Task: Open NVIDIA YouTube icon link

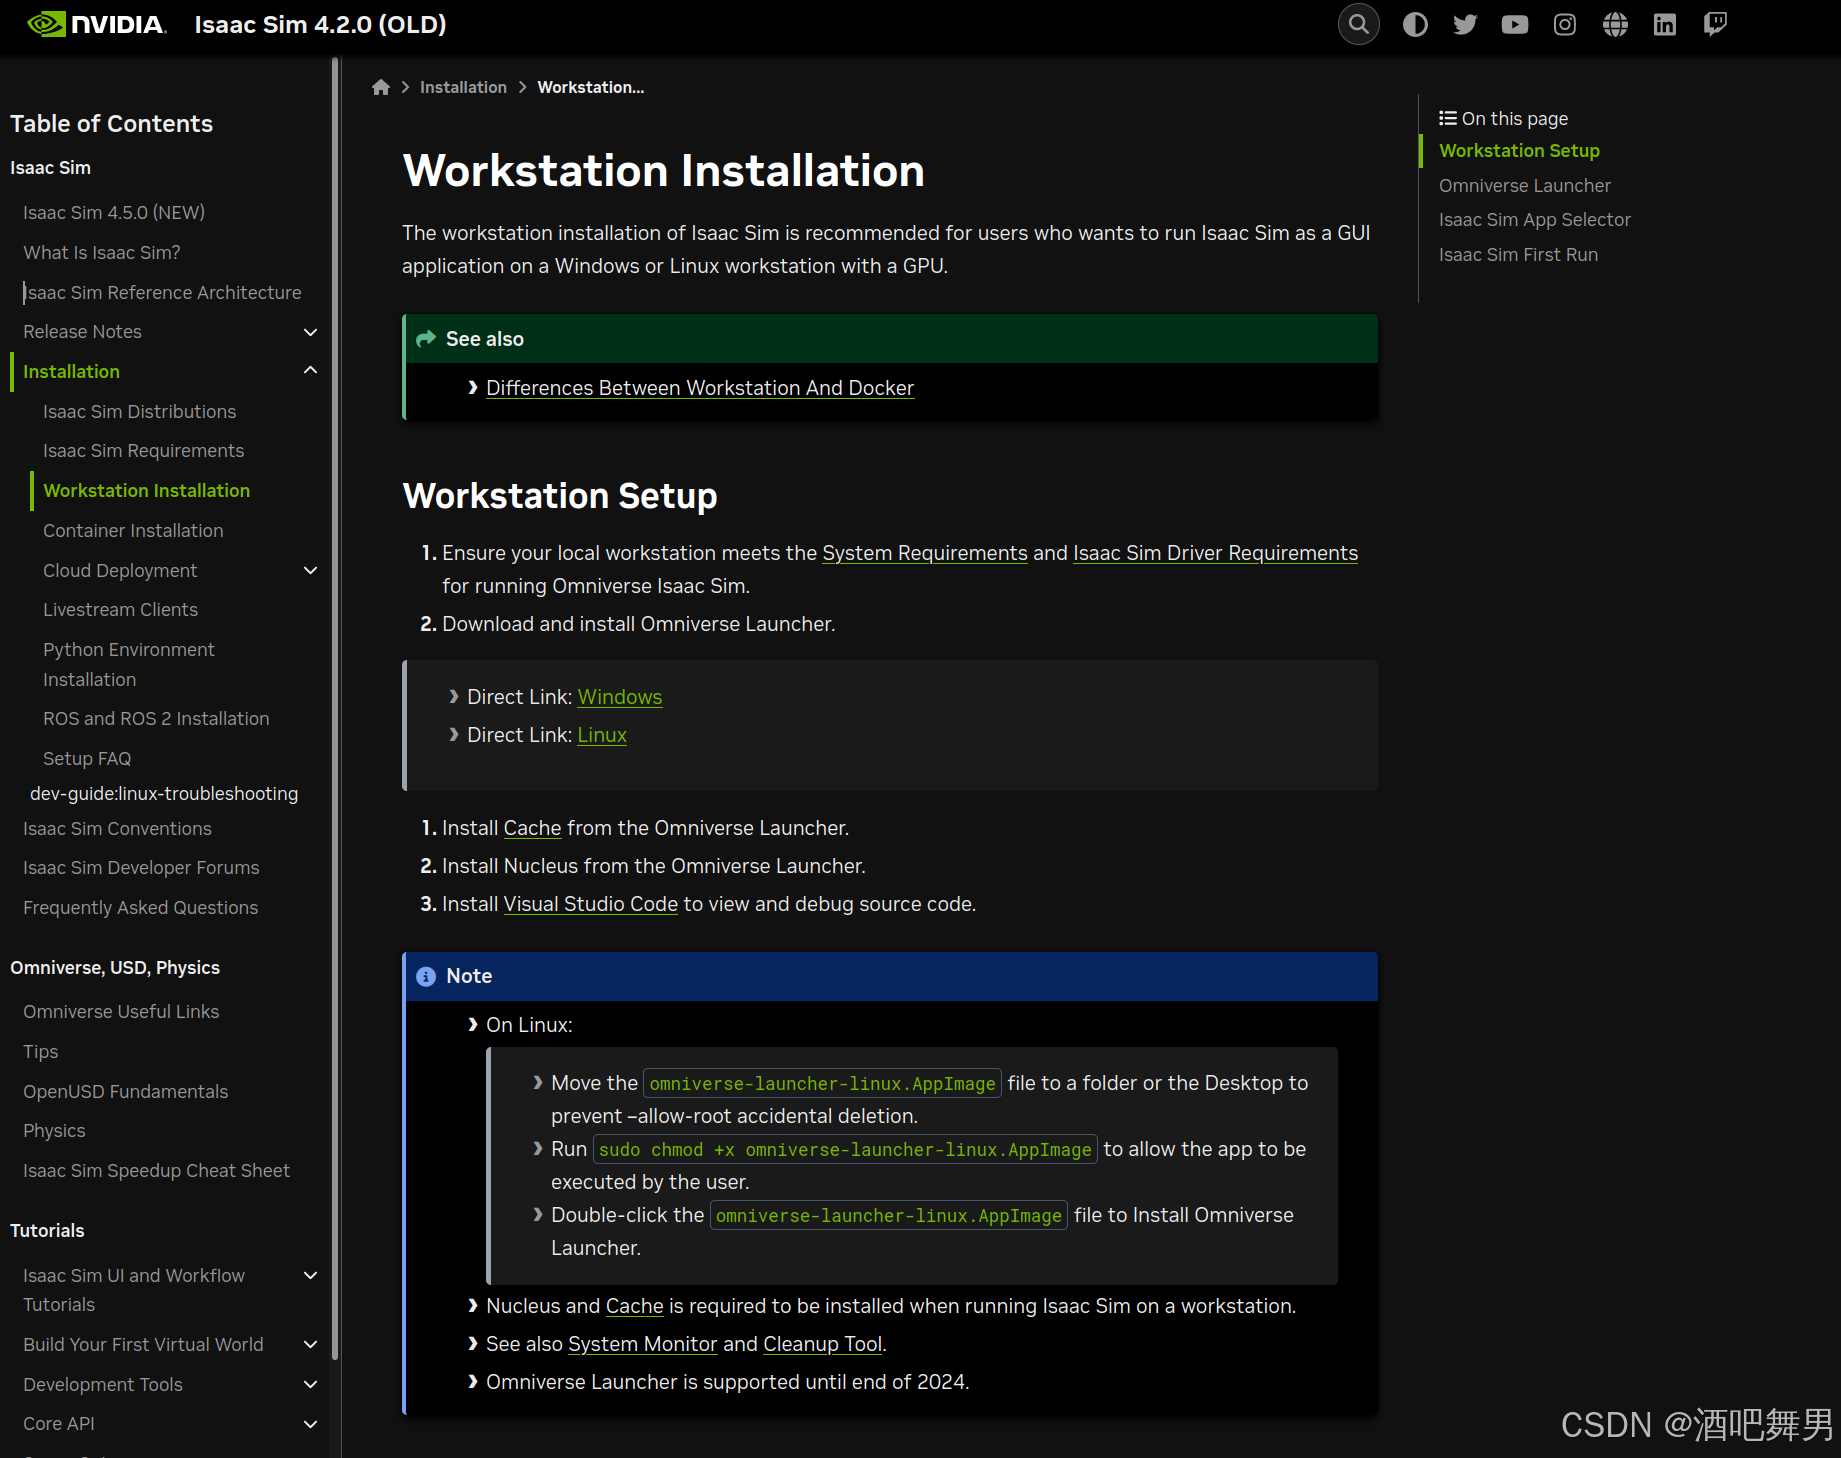Action: pyautogui.click(x=1515, y=24)
